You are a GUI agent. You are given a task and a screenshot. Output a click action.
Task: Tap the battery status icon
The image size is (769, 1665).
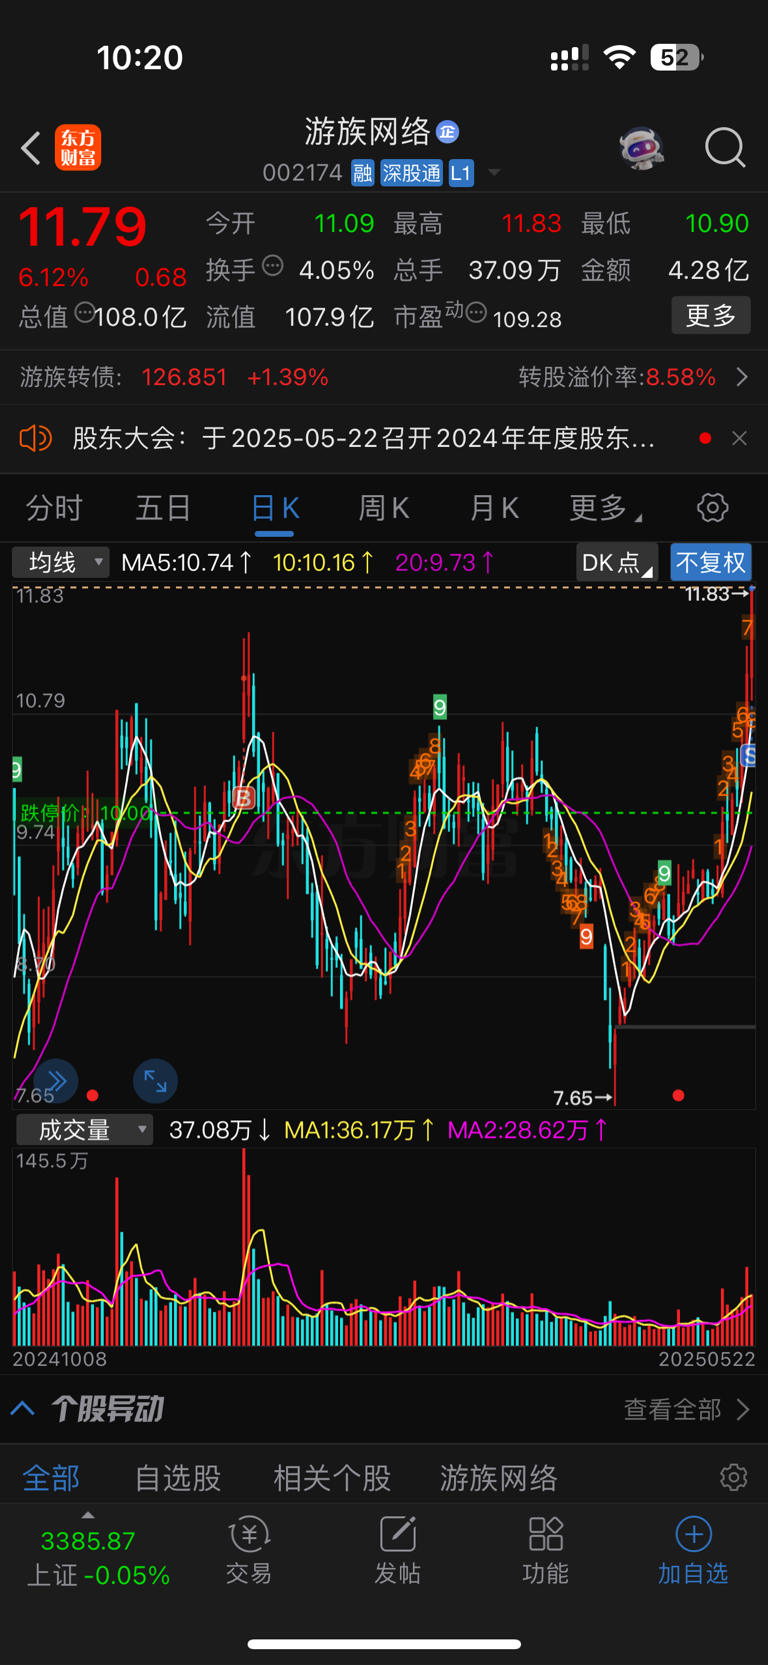point(677,58)
